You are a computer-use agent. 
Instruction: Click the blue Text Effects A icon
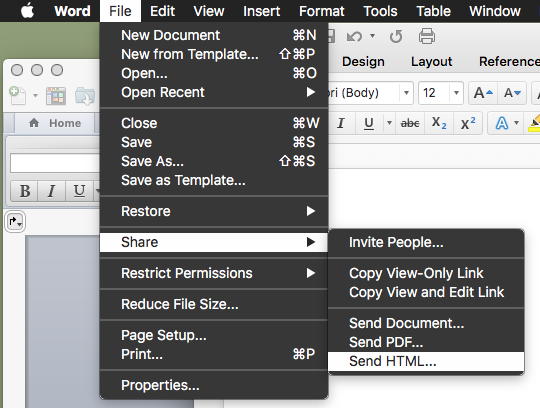click(x=502, y=123)
